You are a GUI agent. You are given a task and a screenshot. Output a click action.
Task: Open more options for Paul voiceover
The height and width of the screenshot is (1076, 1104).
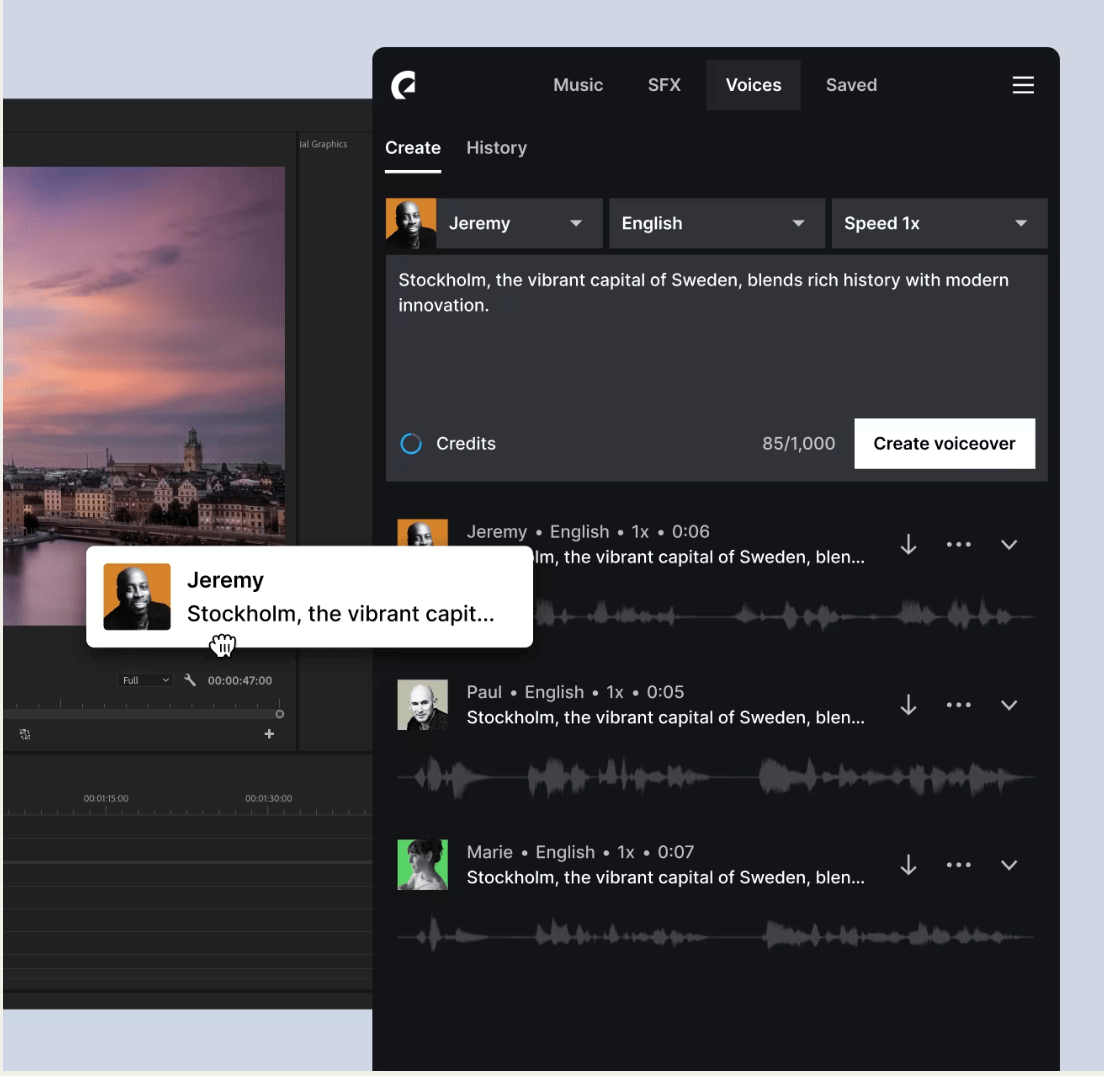click(x=958, y=705)
